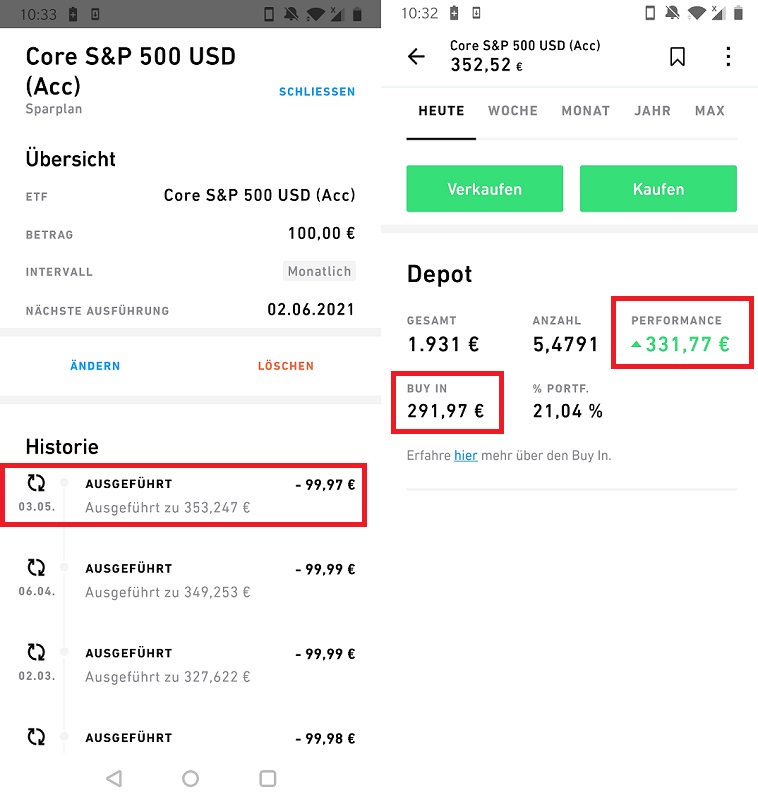Tap the Anzahl value 5,4791

[565, 344]
